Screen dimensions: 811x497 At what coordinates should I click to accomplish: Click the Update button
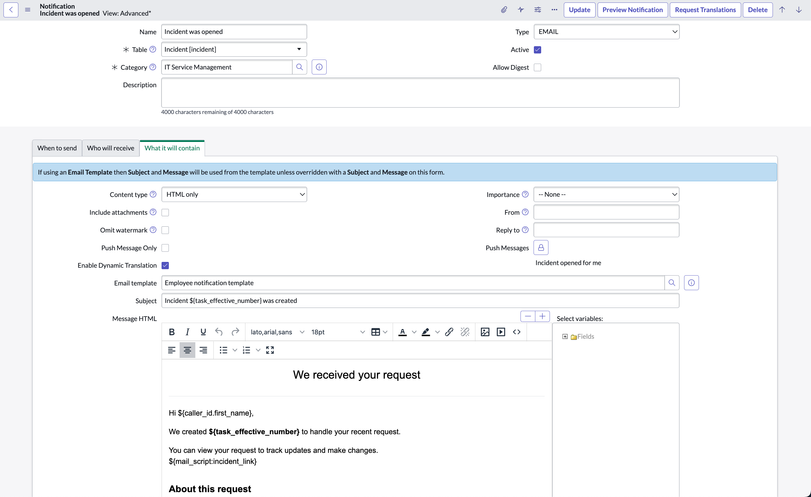point(579,10)
